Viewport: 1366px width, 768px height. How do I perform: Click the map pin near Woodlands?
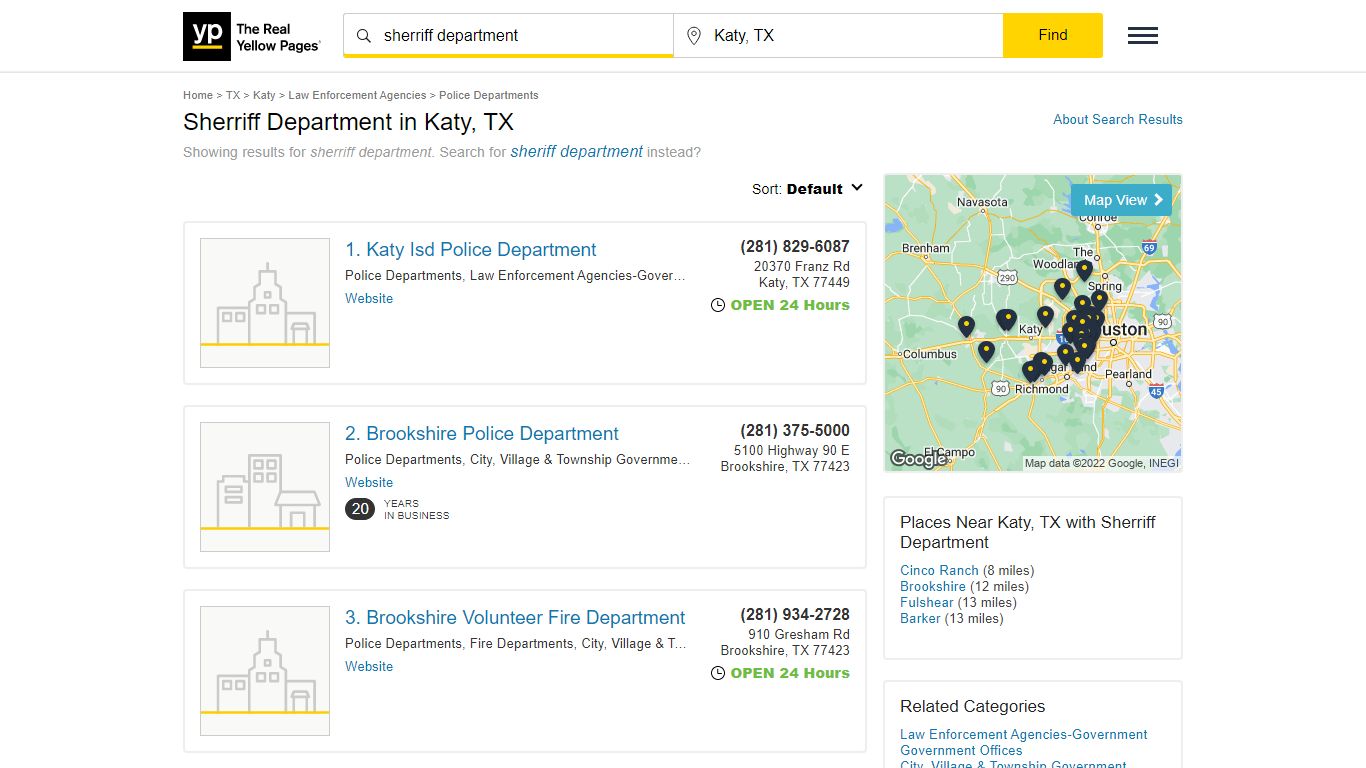[x=1084, y=270]
